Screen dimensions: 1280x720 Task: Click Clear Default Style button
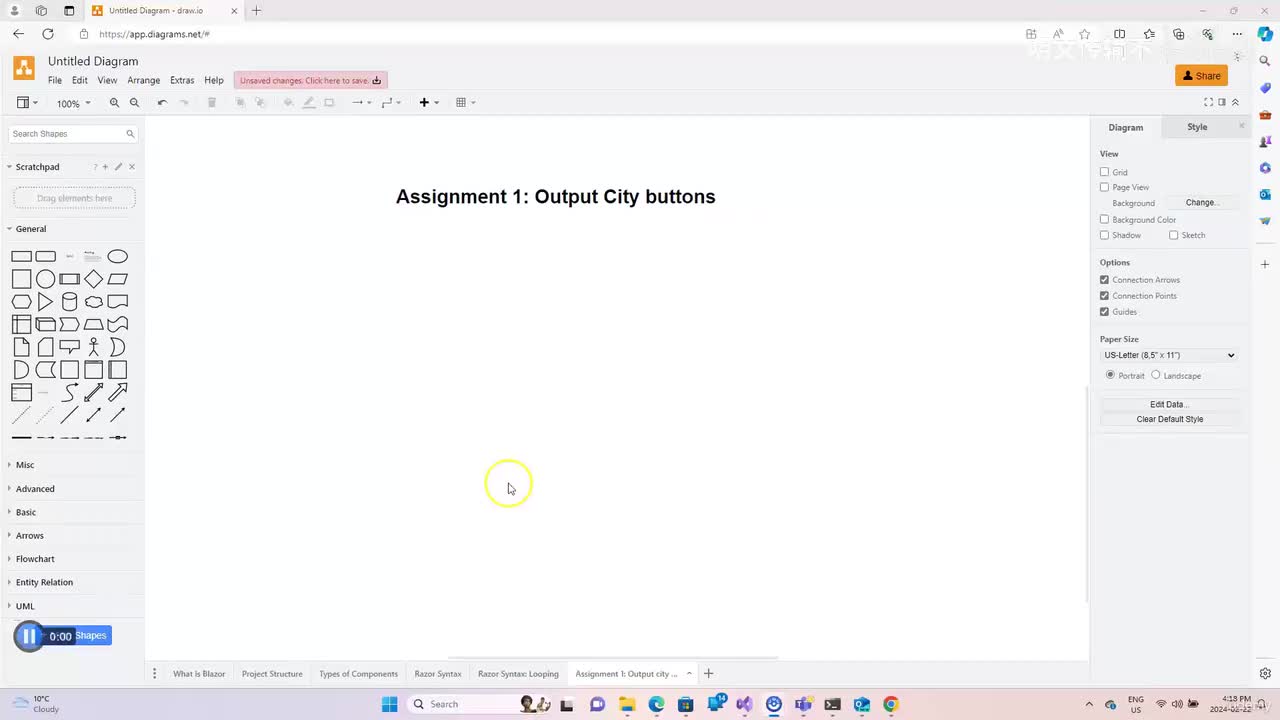tap(1169, 419)
